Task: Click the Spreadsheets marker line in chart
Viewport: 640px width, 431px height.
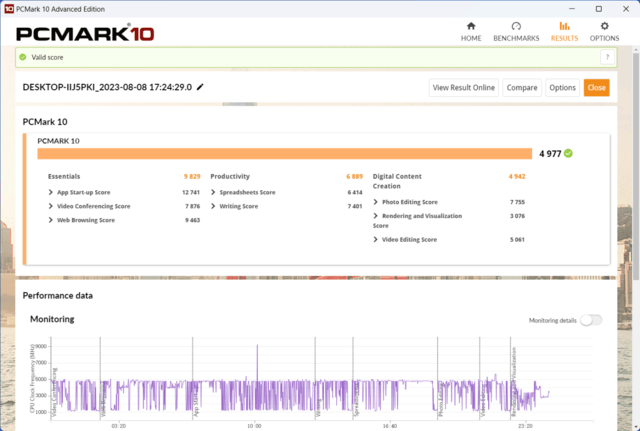Action: click(x=353, y=380)
